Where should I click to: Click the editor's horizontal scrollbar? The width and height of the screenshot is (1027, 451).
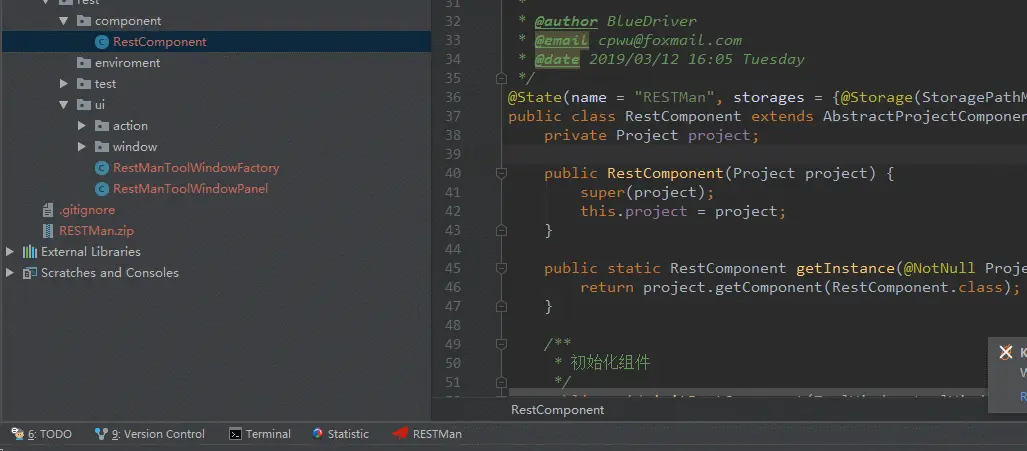tap(747, 392)
